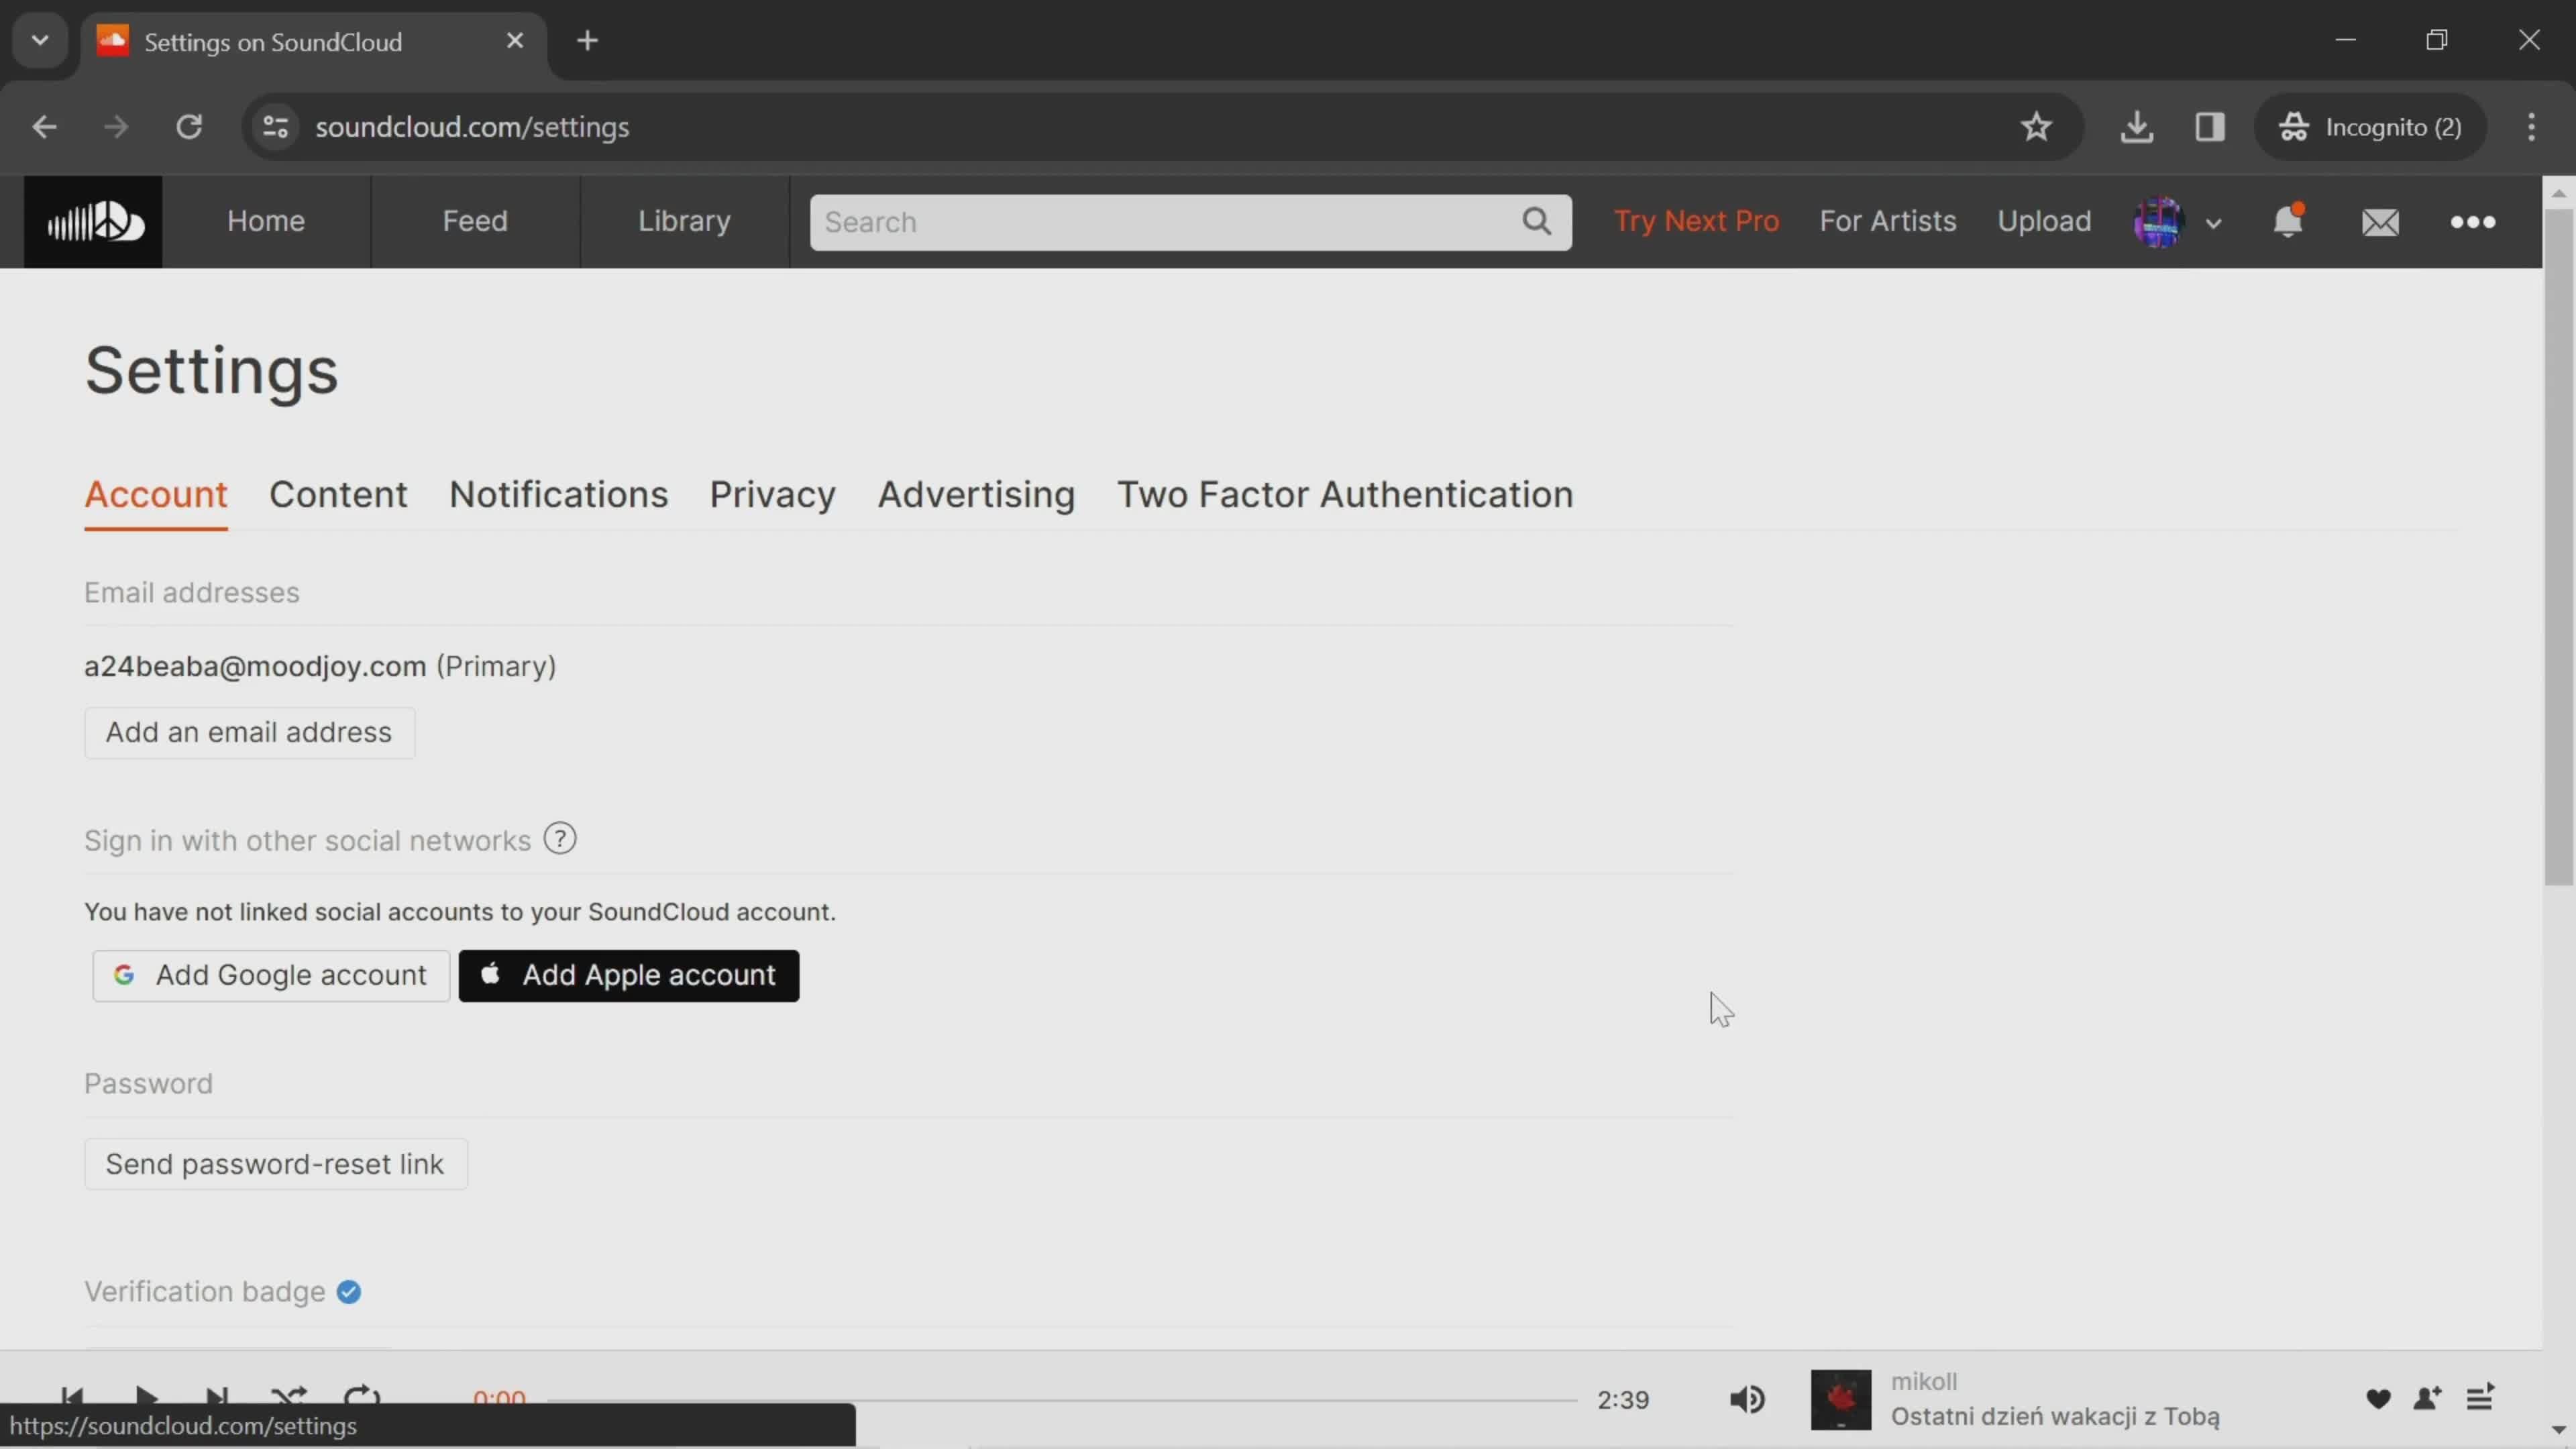Select the Account settings tab

[x=156, y=494]
